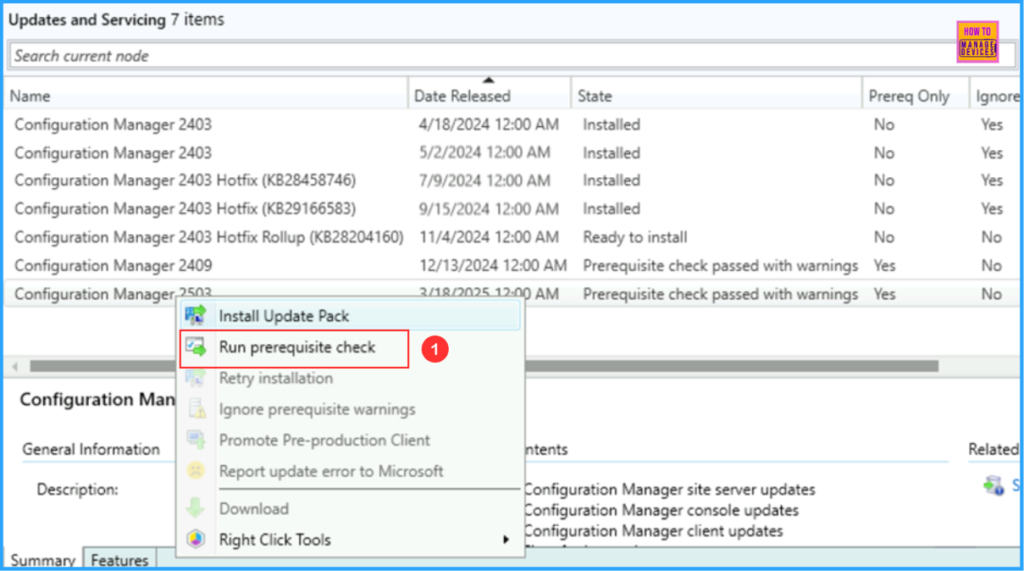Sort by the Name column header
Screen dimensions: 1024x571
(206, 96)
